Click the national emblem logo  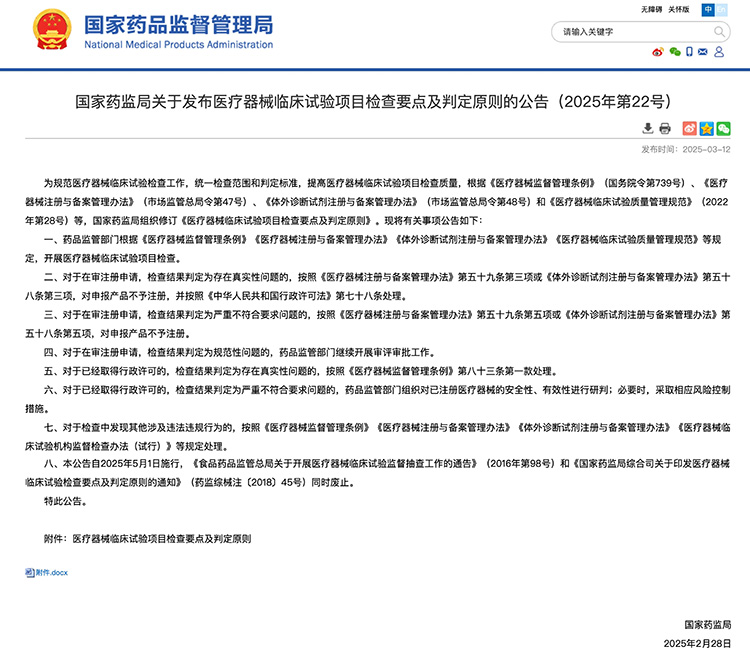(x=52, y=30)
